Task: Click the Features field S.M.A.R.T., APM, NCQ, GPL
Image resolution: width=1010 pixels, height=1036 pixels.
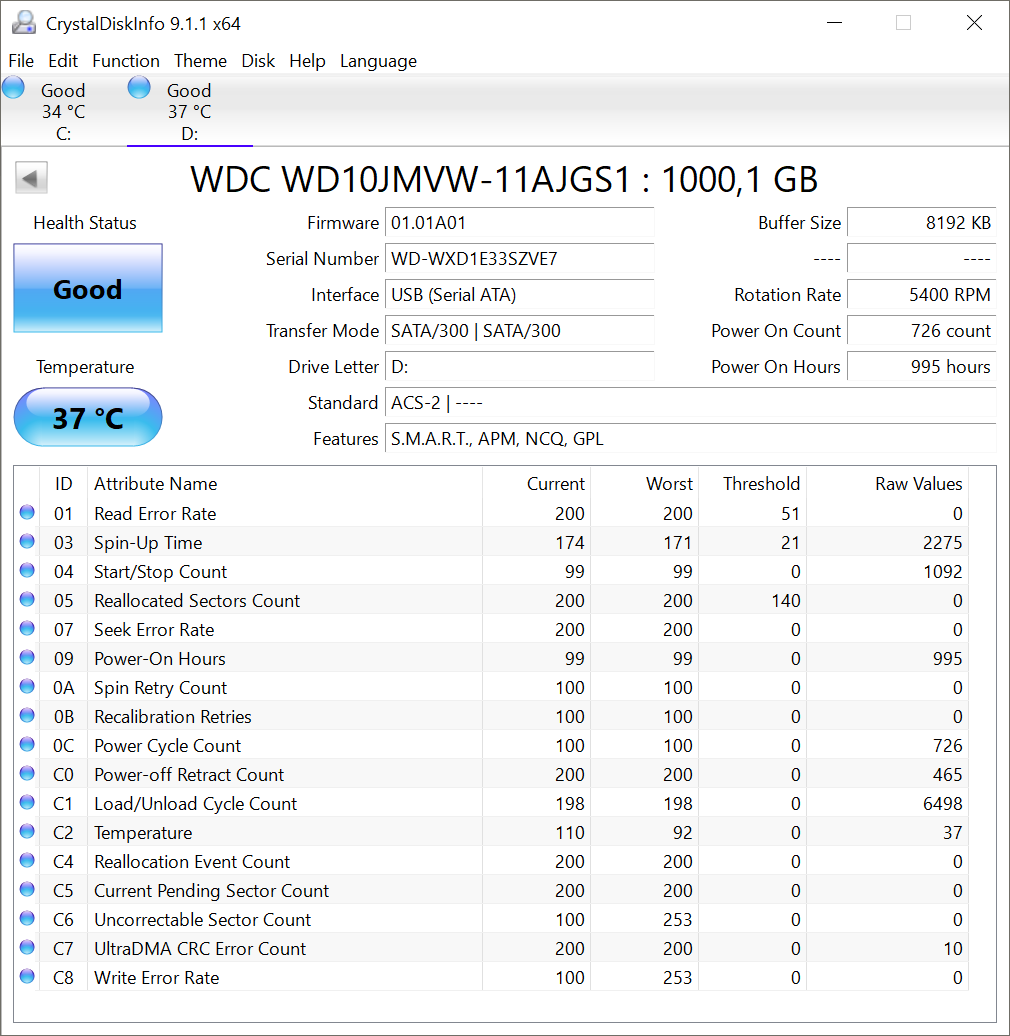Action: click(x=691, y=439)
